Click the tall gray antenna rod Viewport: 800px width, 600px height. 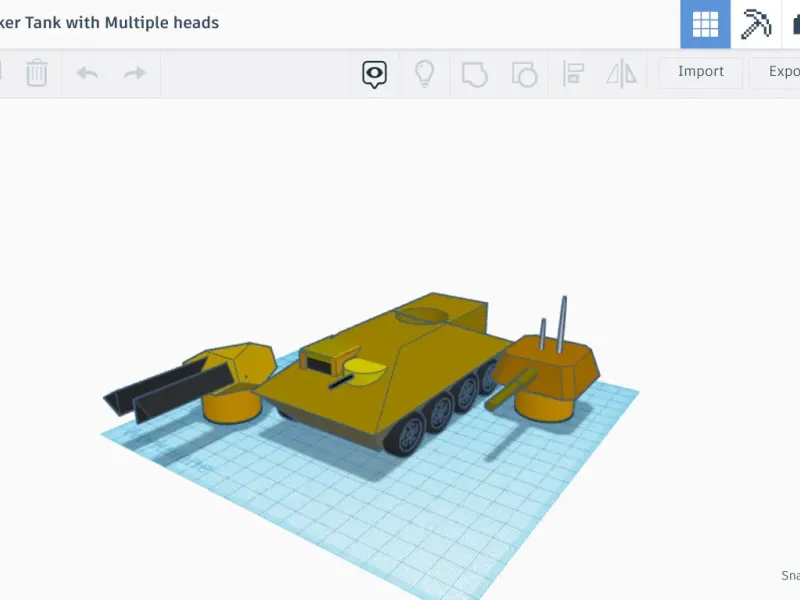(x=562, y=324)
